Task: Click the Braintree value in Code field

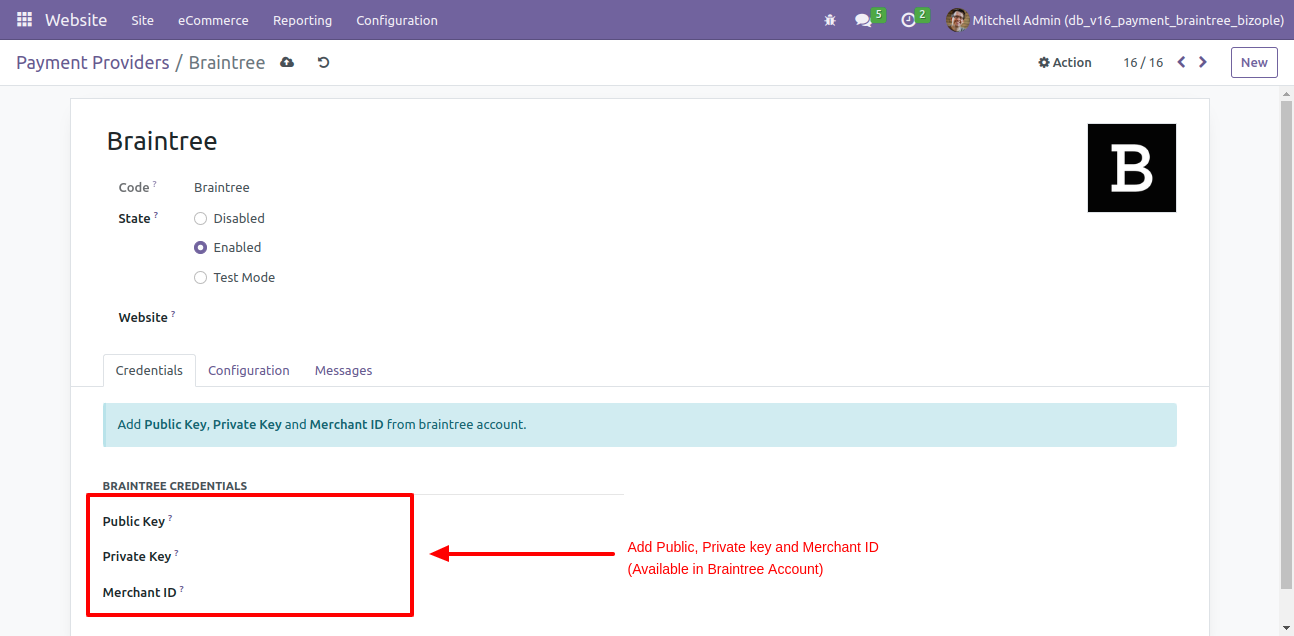Action: tap(222, 188)
